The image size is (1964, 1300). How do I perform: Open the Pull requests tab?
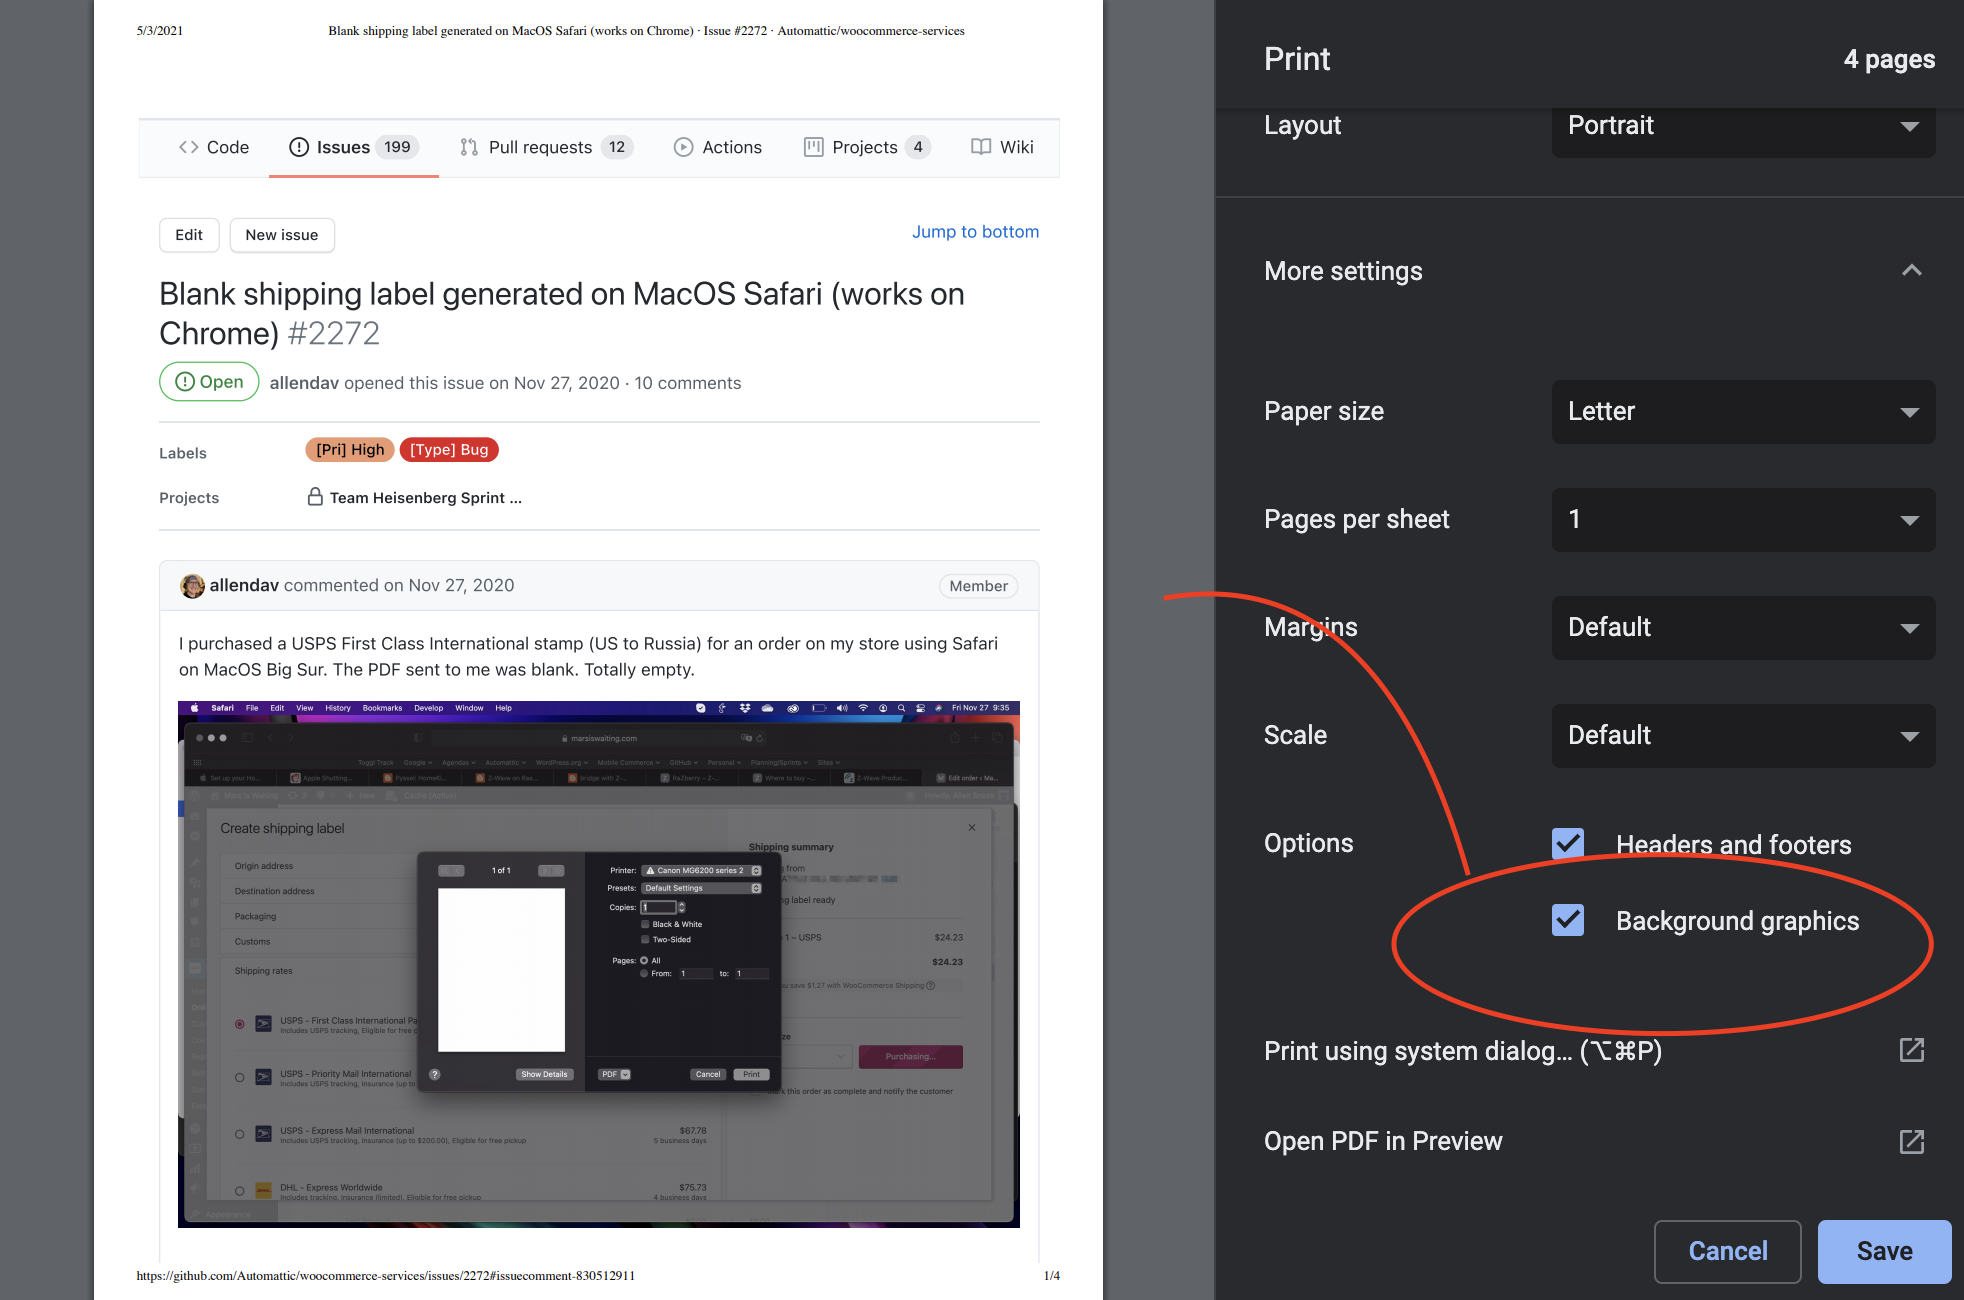point(547,147)
